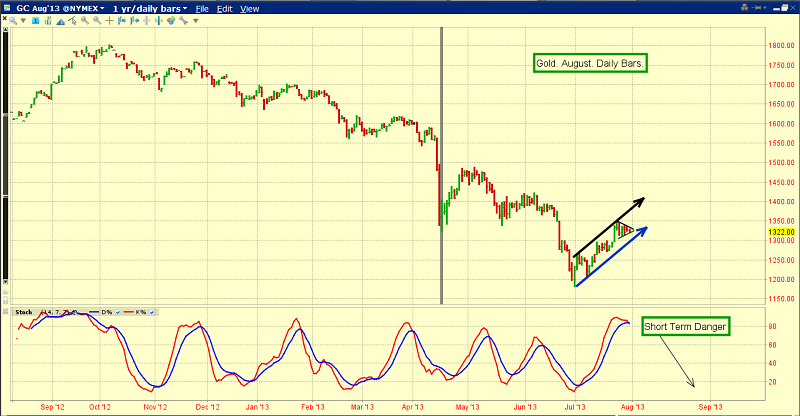The height and width of the screenshot is (416, 800).
Task: Click the Sep '12 date axis label
Action: point(53,407)
